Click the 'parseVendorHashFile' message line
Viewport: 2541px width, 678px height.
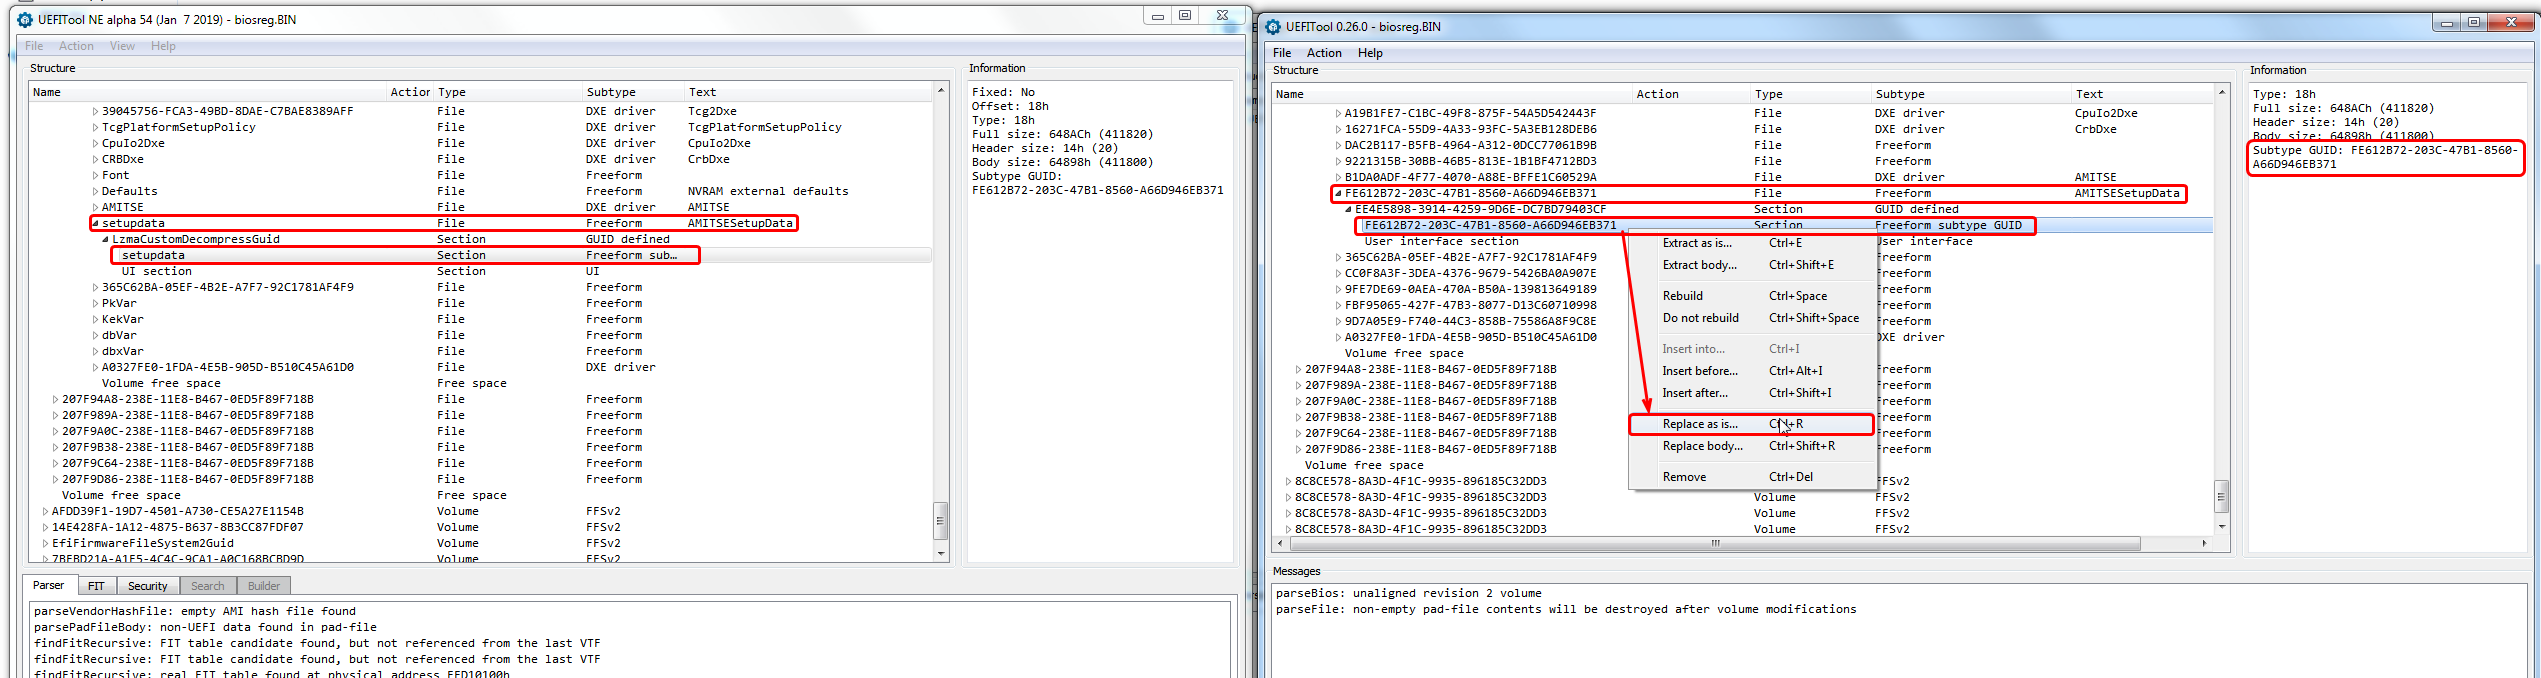click(194, 612)
